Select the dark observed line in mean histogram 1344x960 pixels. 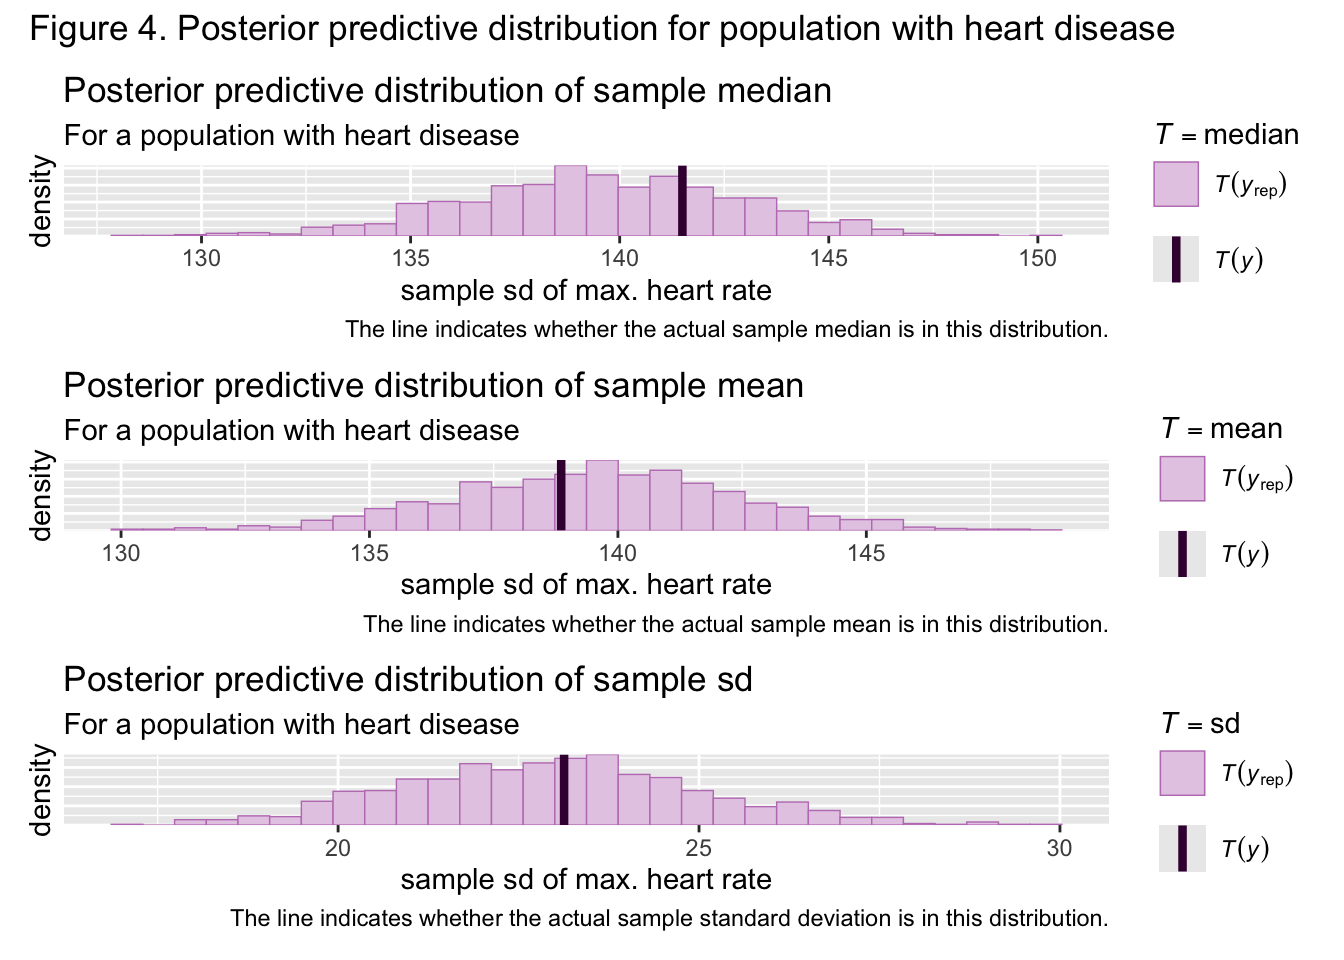[561, 494]
